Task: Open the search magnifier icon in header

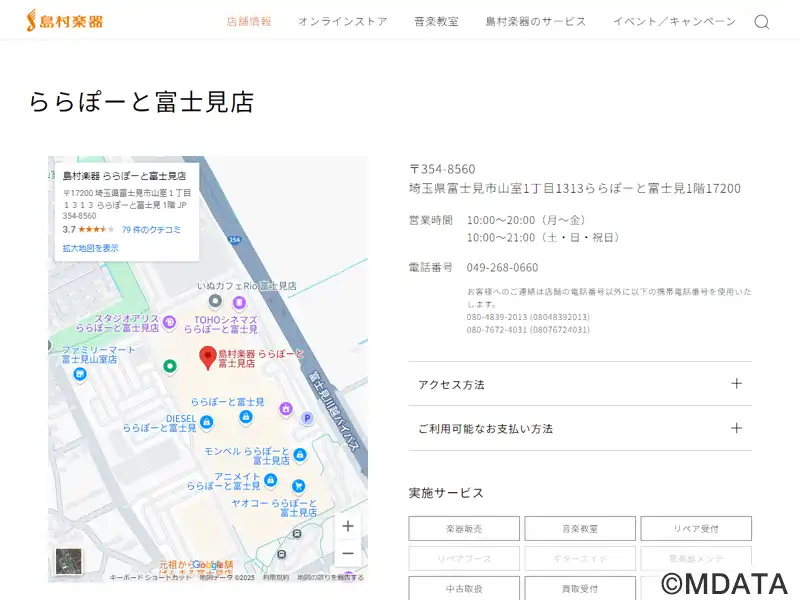Action: click(x=762, y=22)
